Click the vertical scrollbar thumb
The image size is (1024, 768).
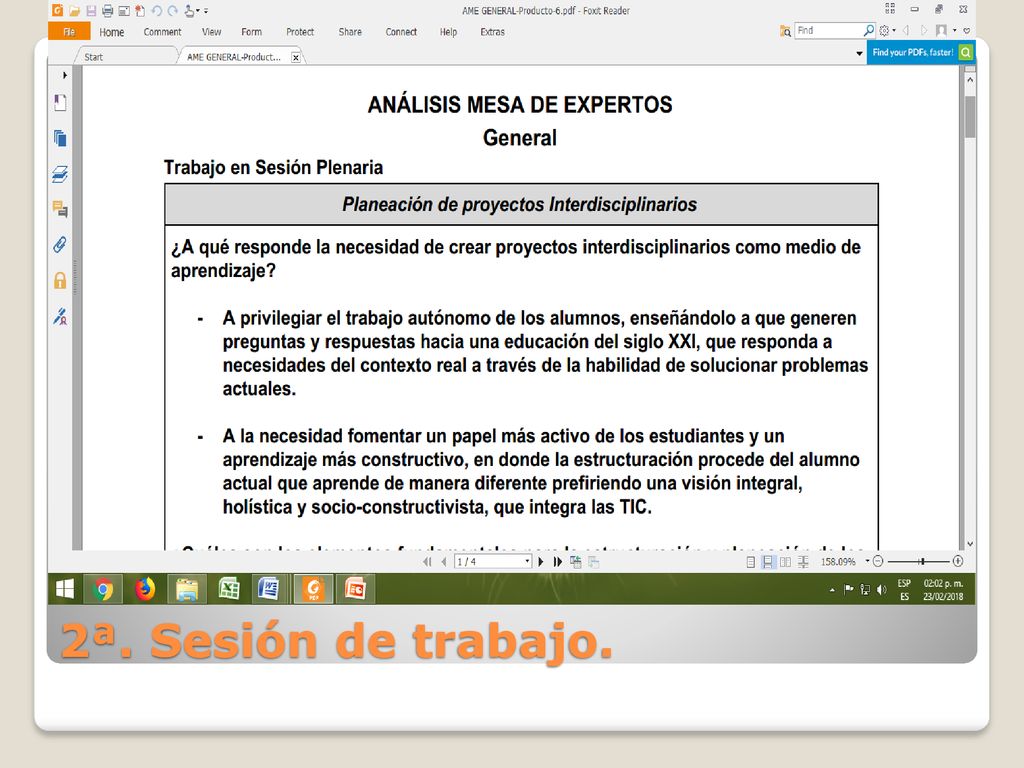point(970,117)
